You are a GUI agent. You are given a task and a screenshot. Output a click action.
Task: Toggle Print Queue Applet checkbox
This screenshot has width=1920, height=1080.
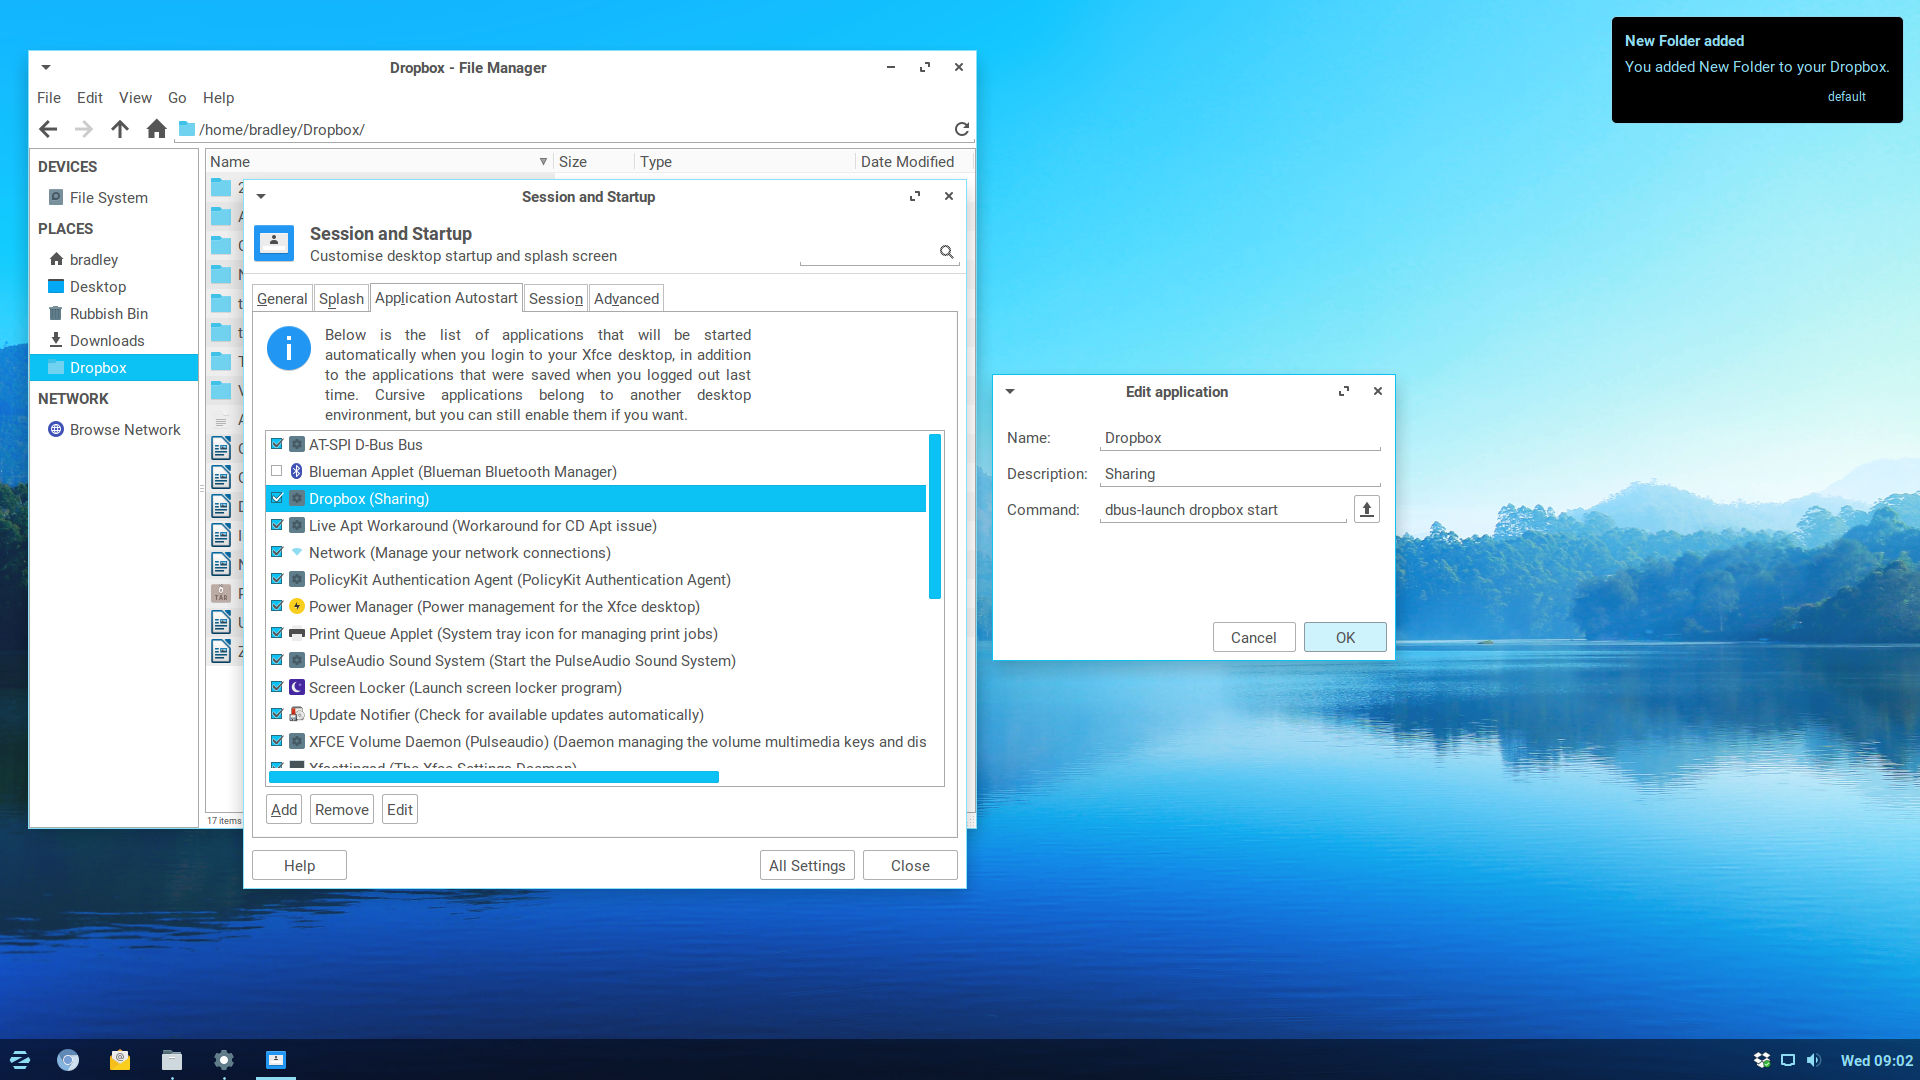click(x=277, y=633)
